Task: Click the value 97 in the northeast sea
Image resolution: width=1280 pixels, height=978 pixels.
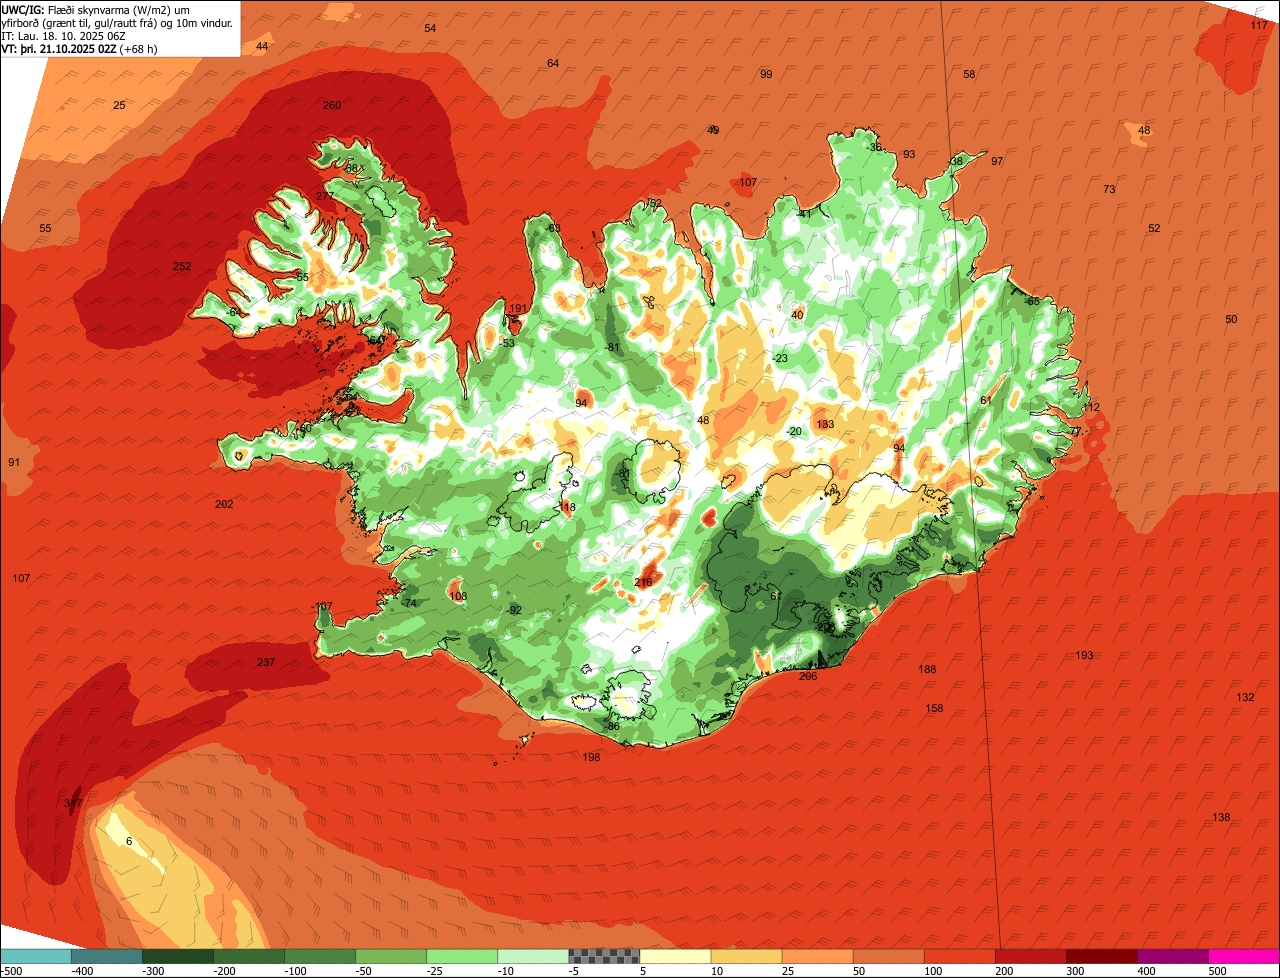Action: 997,161
